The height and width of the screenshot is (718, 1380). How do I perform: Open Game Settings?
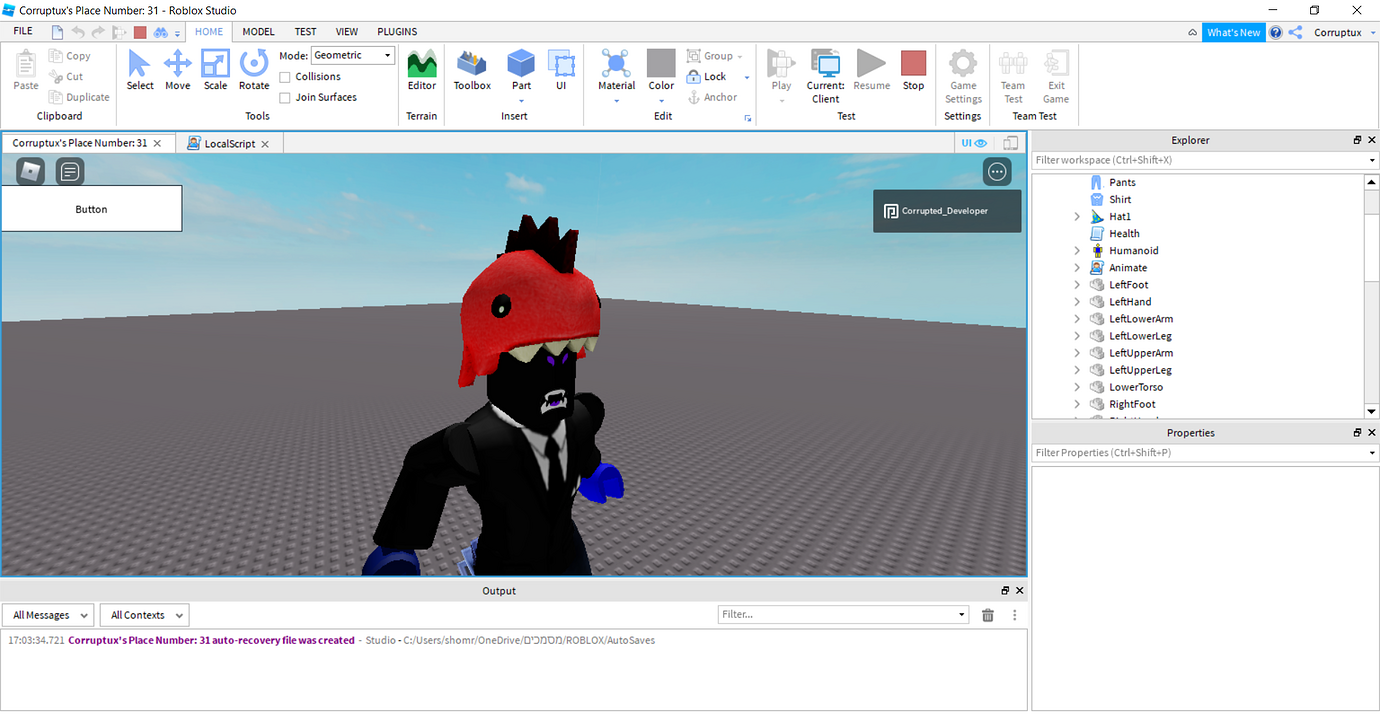click(x=962, y=74)
